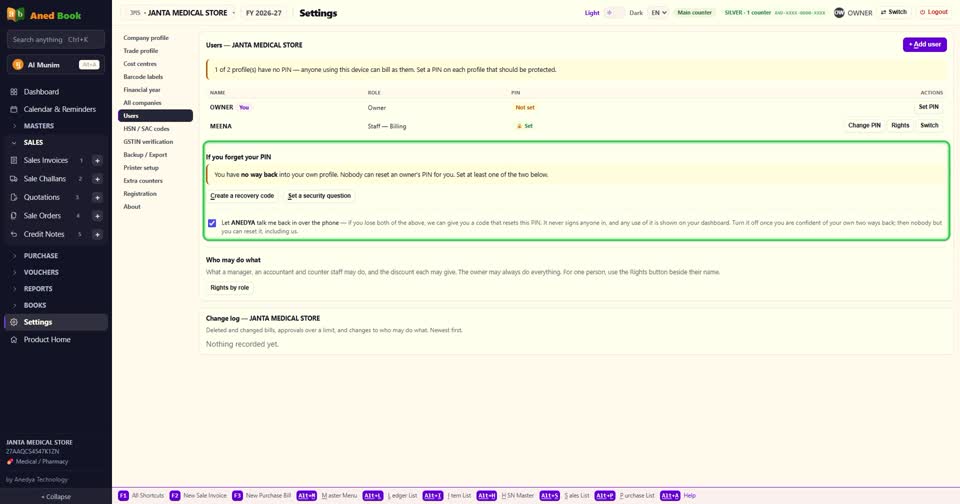Screen dimensions: 960x504
Task: Toggle the Light/Dark theme switch
Action: click(x=614, y=13)
